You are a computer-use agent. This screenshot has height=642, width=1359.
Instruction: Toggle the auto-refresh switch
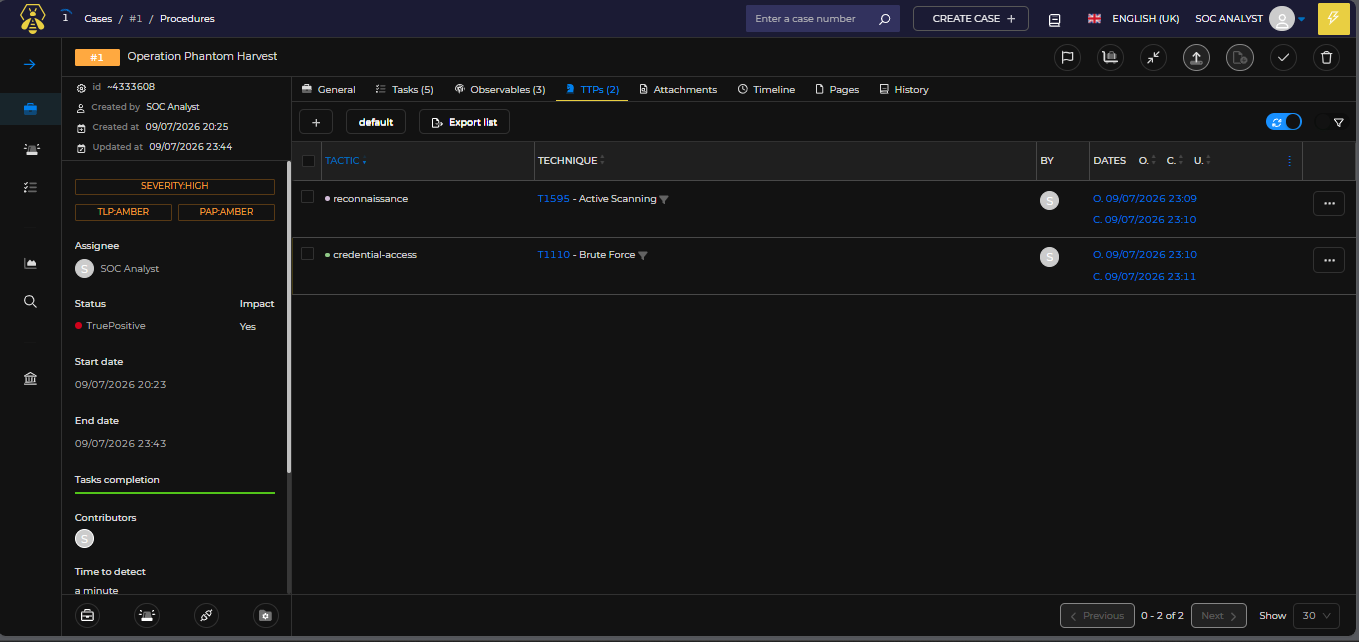[x=1283, y=122]
